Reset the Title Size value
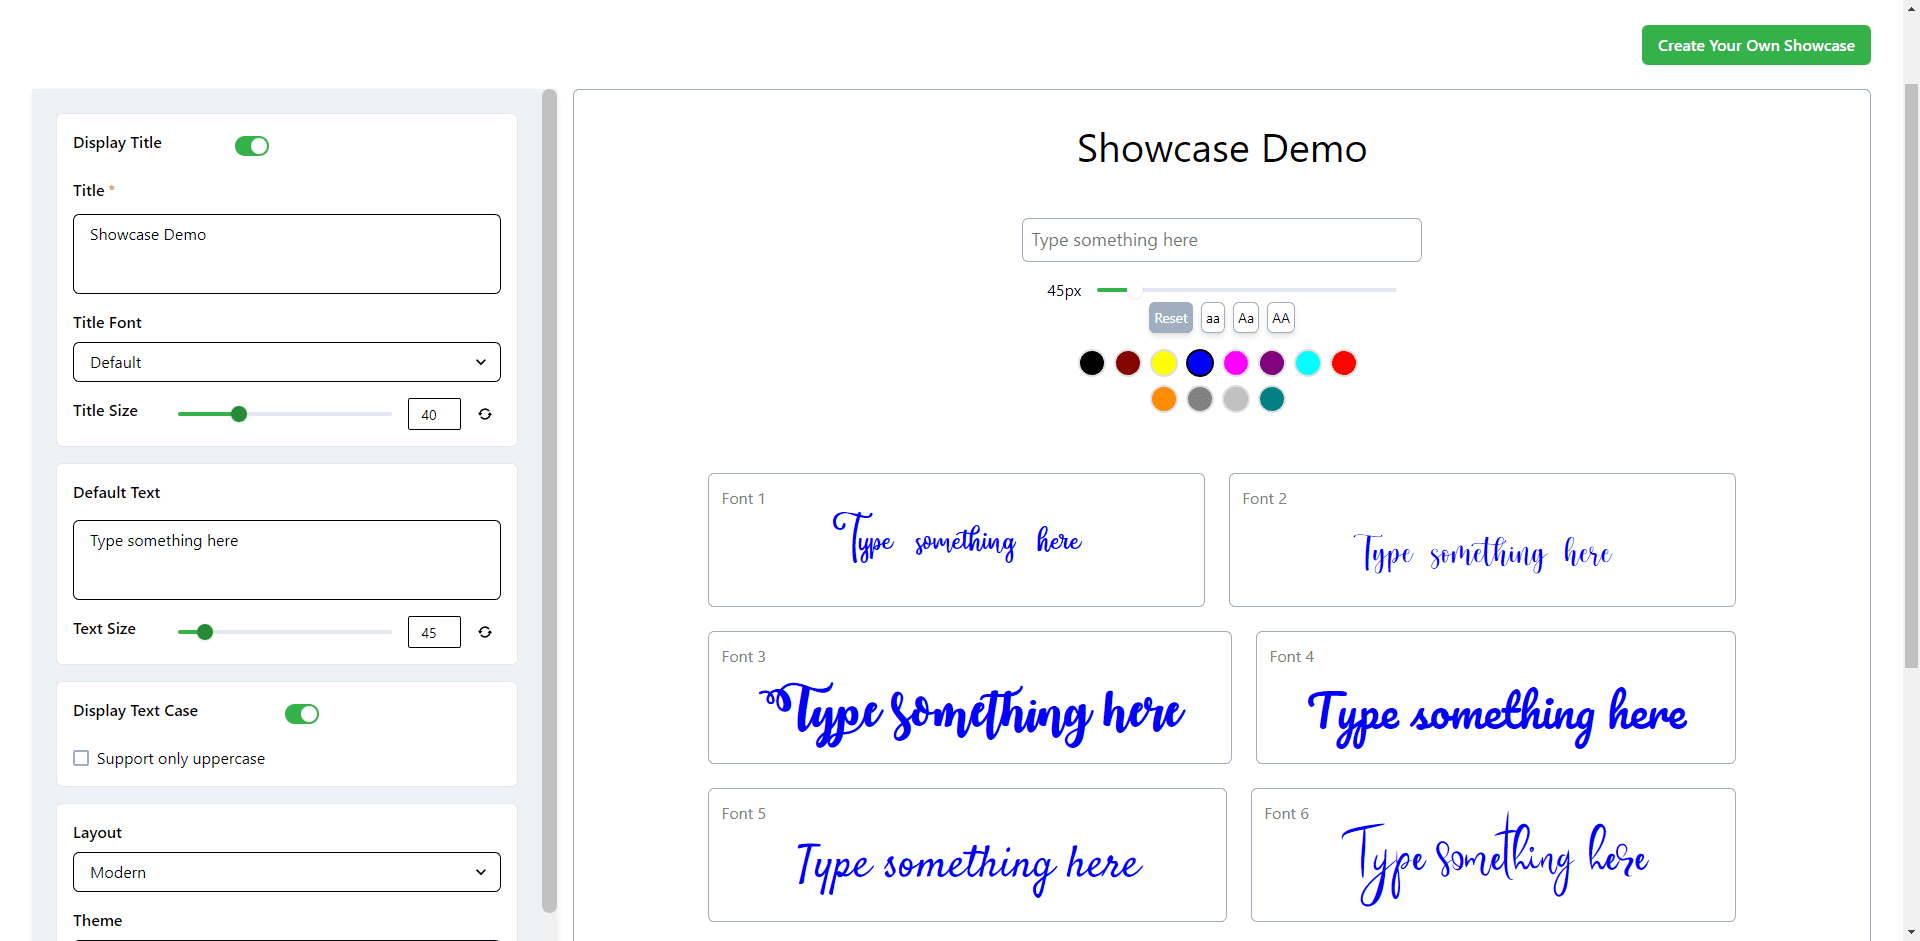 (x=485, y=414)
